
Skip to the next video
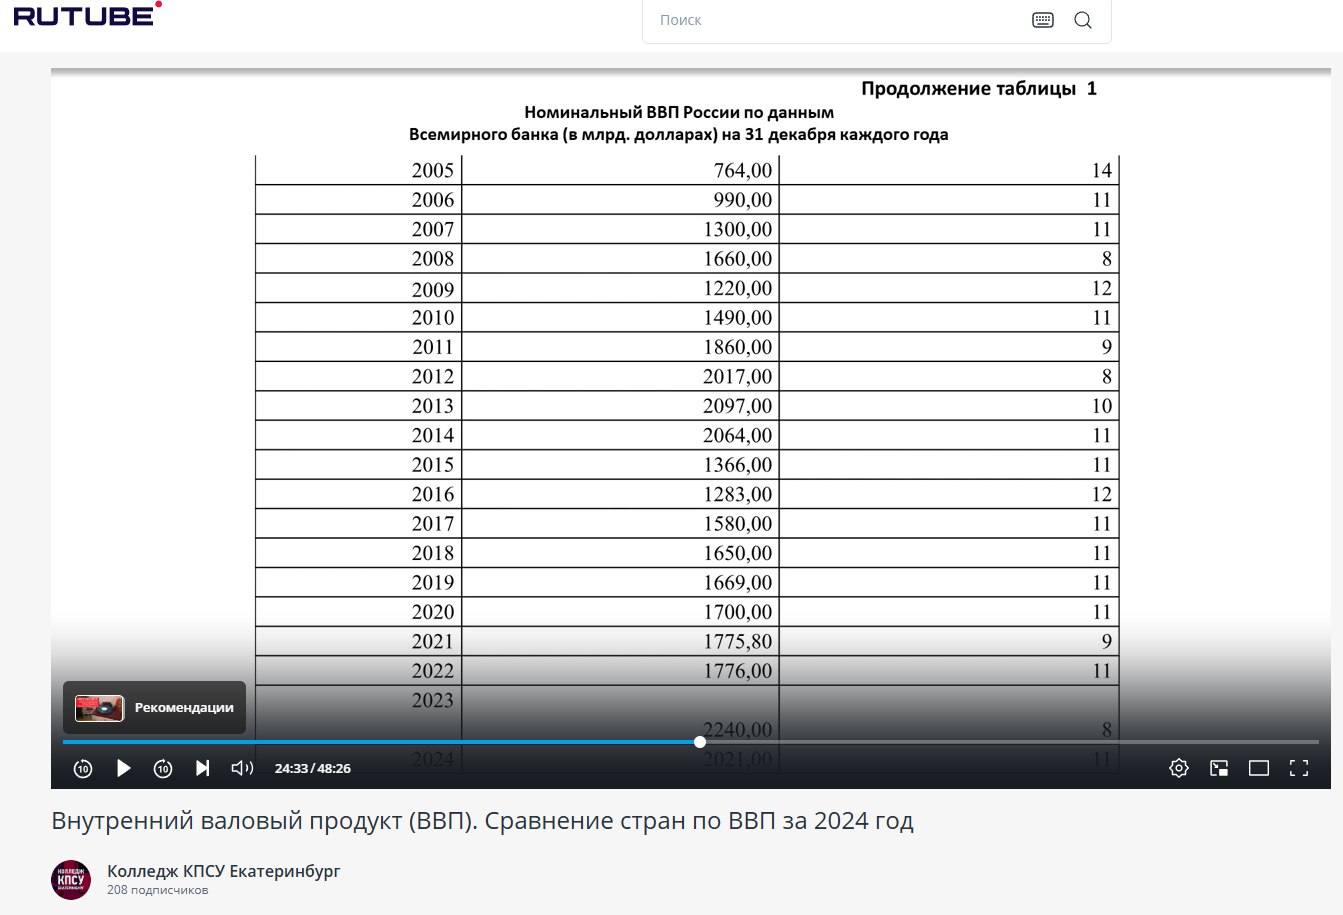pyautogui.click(x=203, y=768)
